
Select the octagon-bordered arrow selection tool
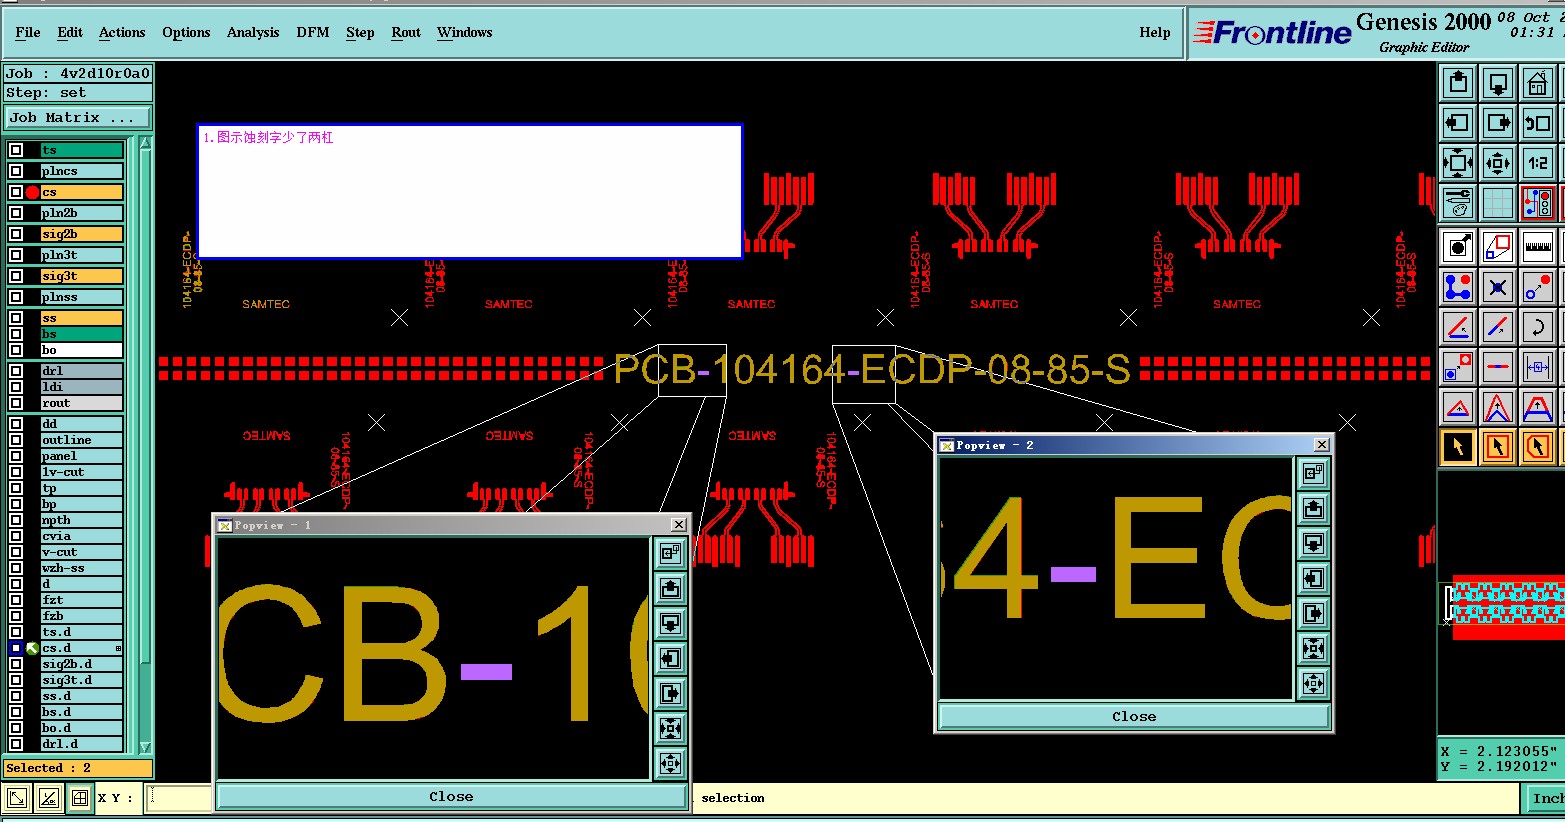pyautogui.click(x=1538, y=447)
